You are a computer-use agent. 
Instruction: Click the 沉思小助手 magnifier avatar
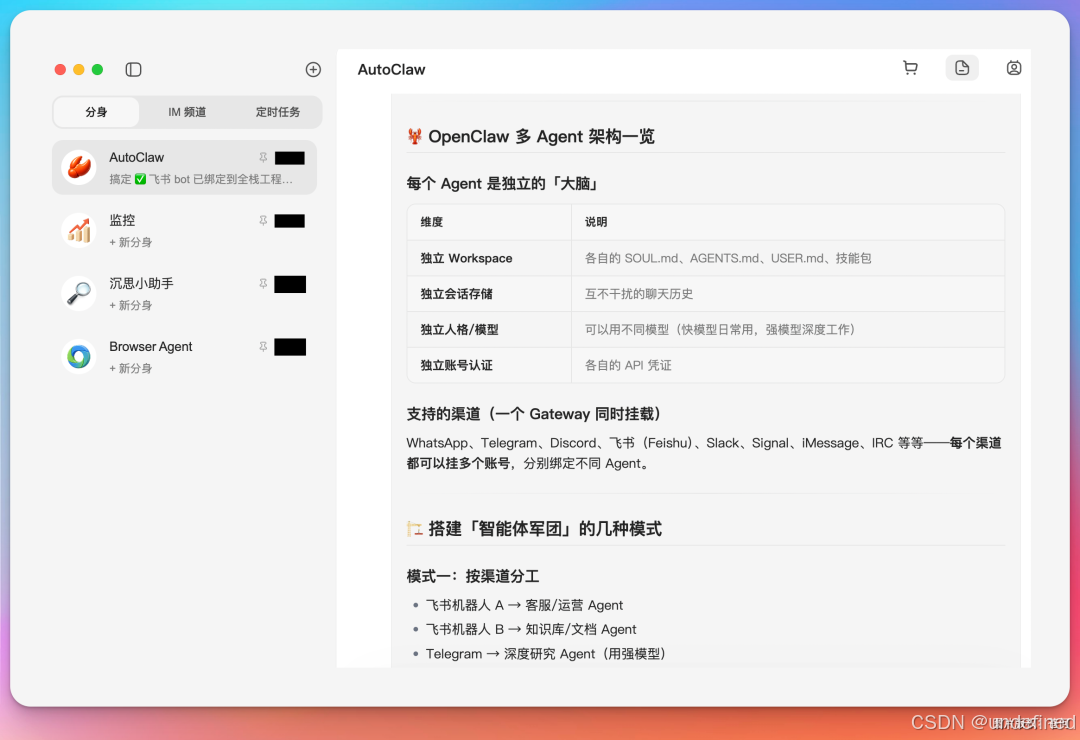pyautogui.click(x=79, y=294)
